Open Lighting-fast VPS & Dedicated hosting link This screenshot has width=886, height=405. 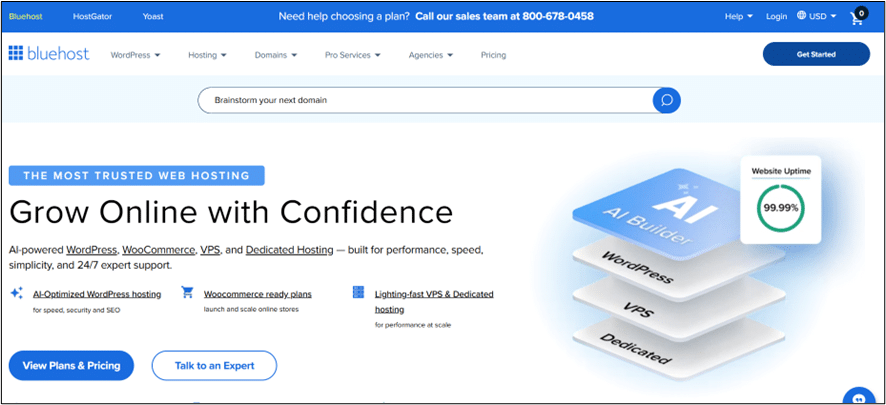[434, 302]
